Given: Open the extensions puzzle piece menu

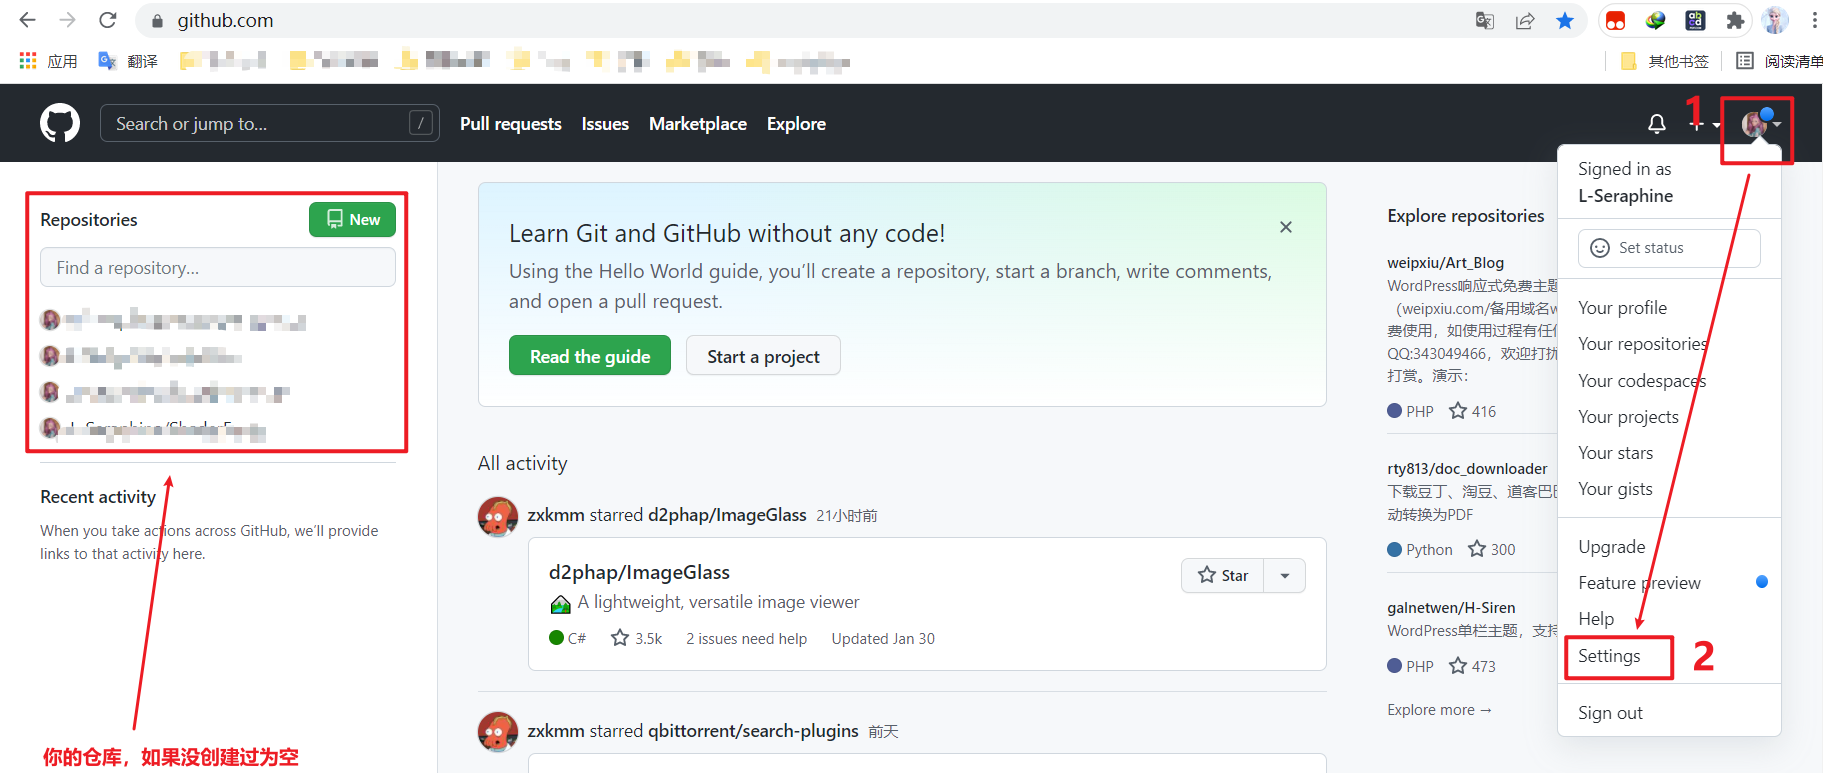Looking at the screenshot, I should 1735,21.
